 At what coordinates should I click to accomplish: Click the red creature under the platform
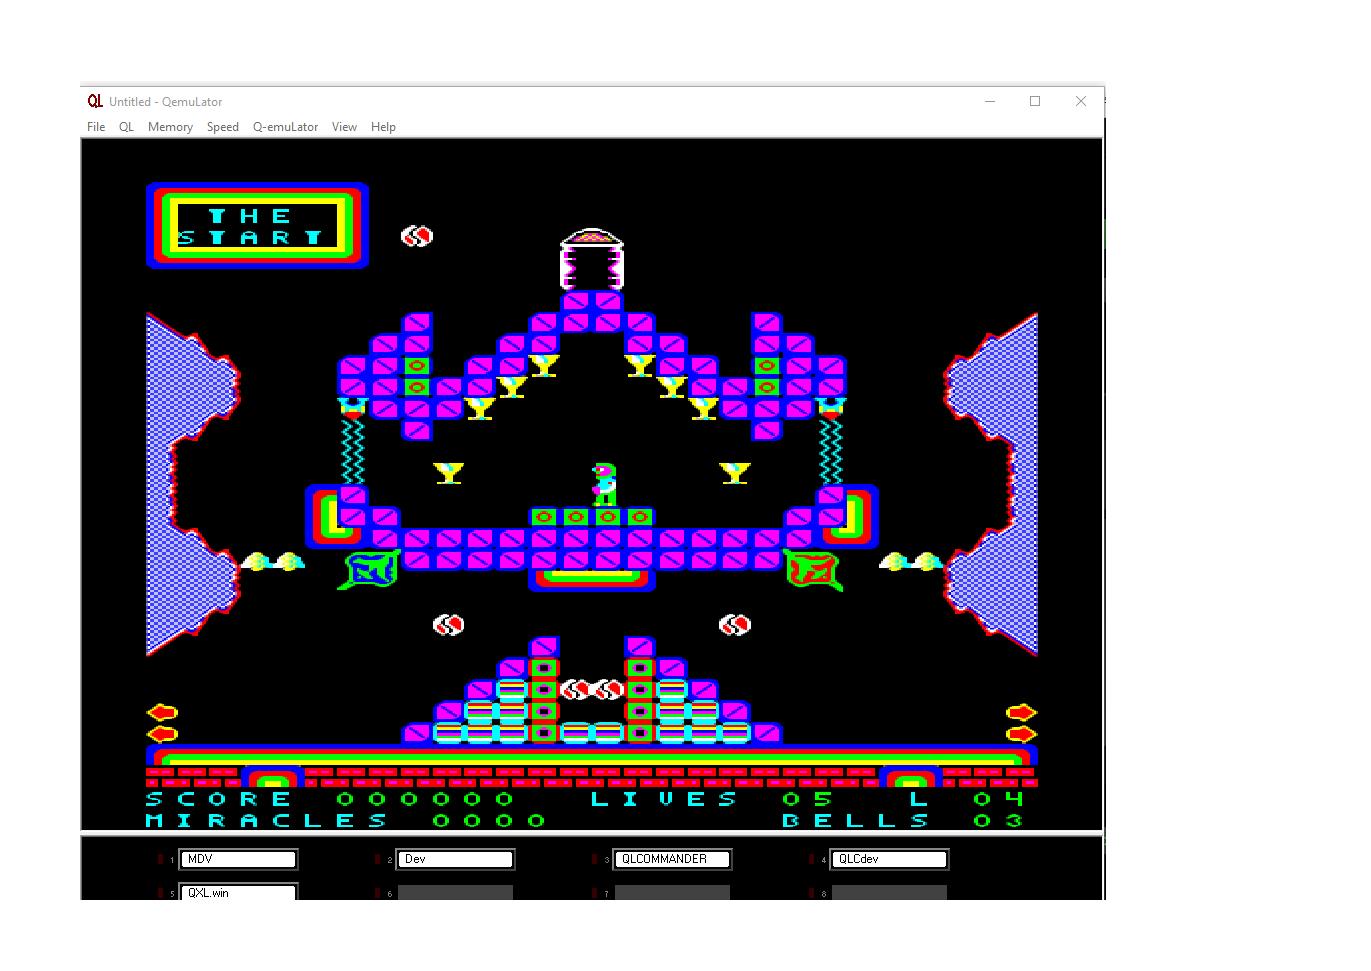pos(813,570)
